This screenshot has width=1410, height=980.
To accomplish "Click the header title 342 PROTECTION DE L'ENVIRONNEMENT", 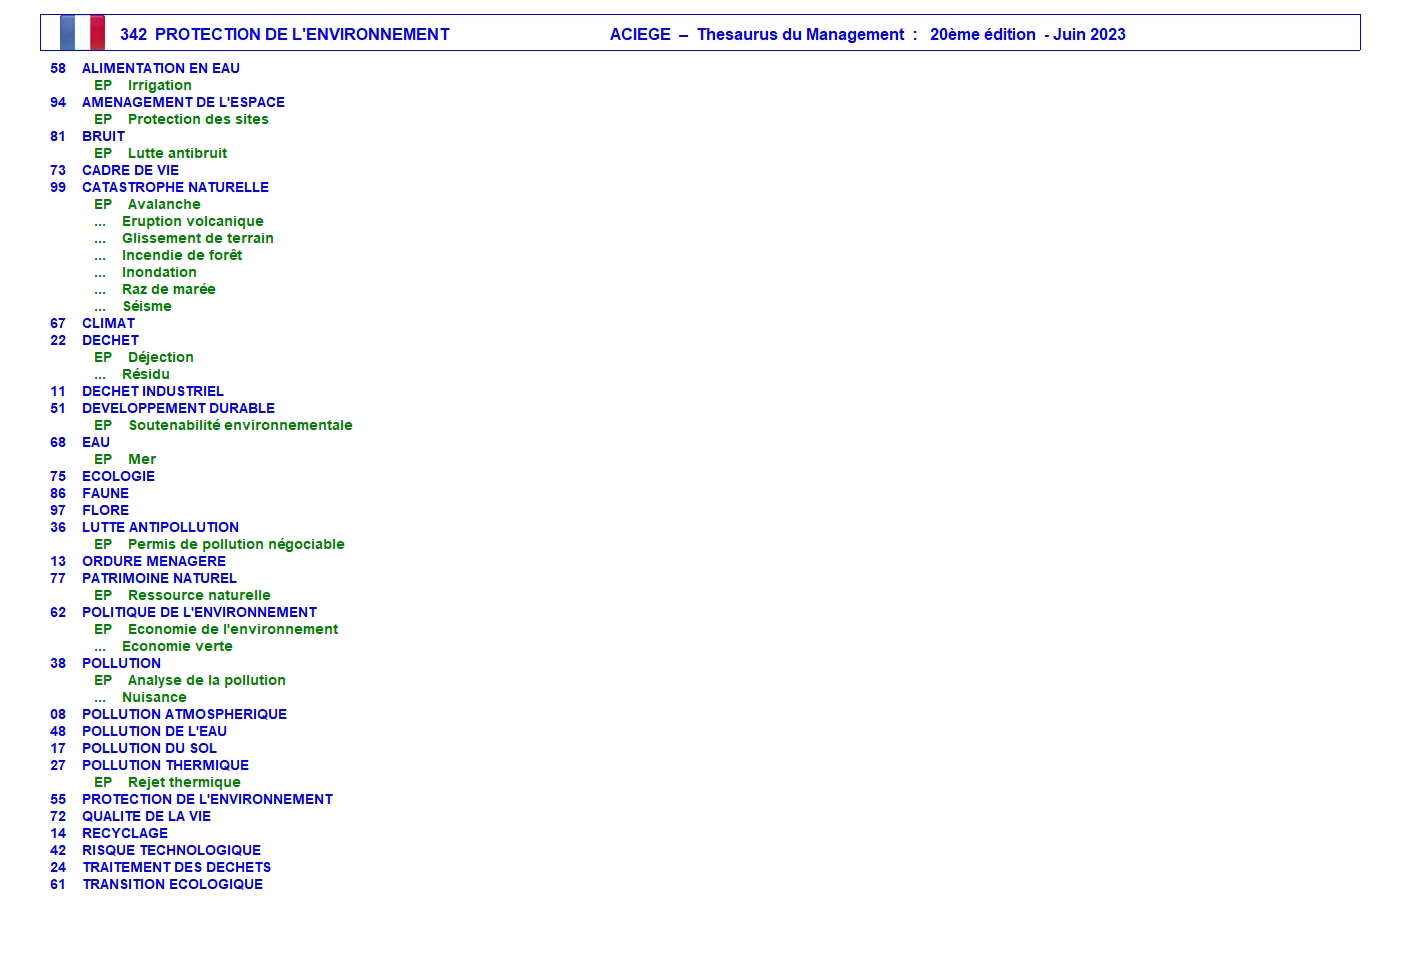I will (x=284, y=34).
